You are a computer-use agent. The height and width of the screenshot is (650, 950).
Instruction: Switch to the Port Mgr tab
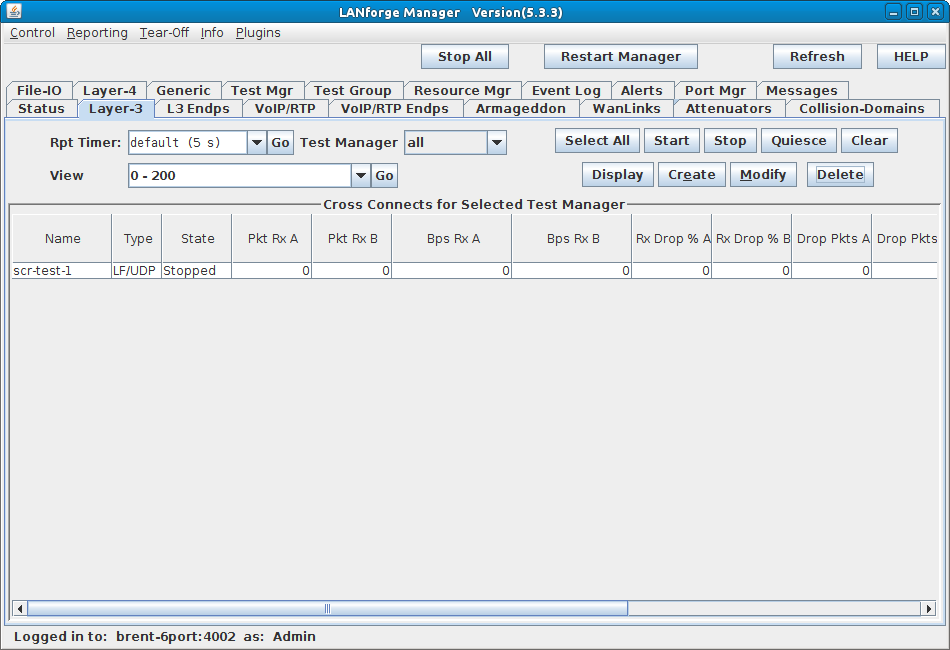(x=715, y=90)
